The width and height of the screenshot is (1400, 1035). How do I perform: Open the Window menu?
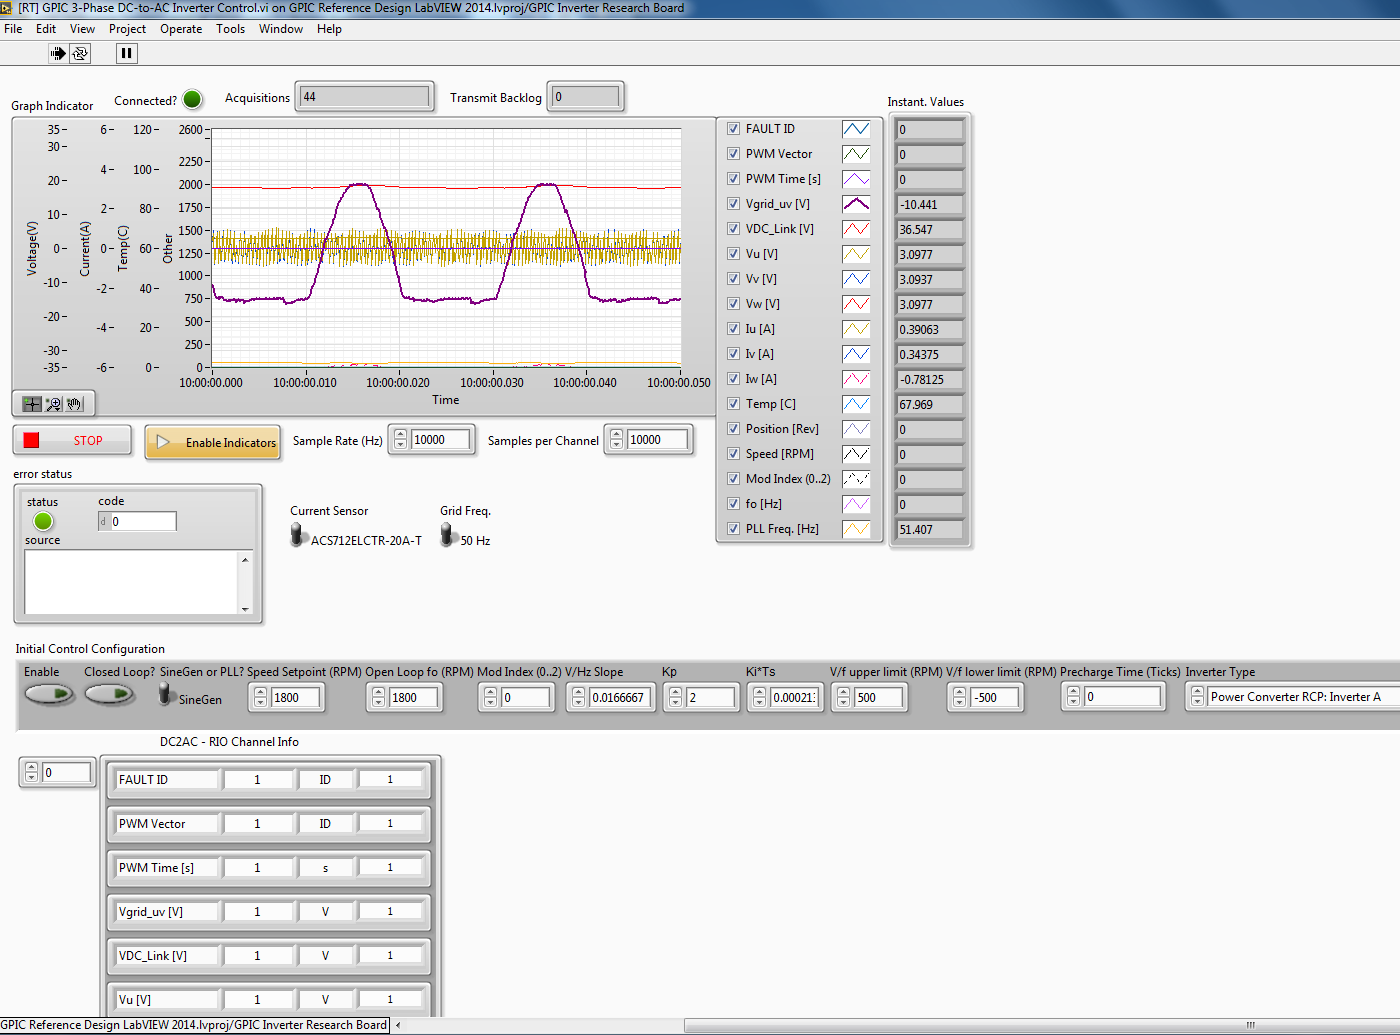(281, 29)
